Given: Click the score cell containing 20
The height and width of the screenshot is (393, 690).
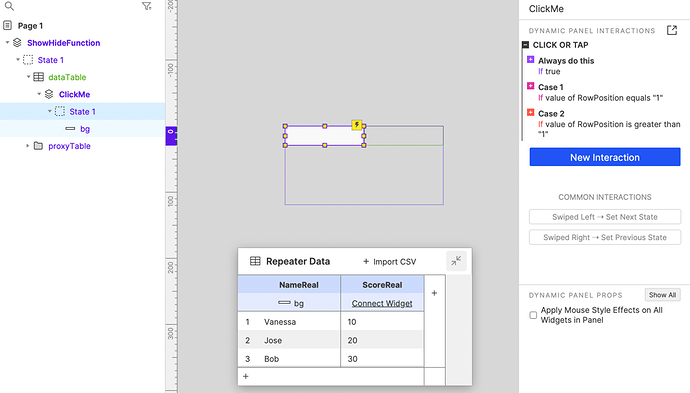Looking at the screenshot, I should click(382, 340).
